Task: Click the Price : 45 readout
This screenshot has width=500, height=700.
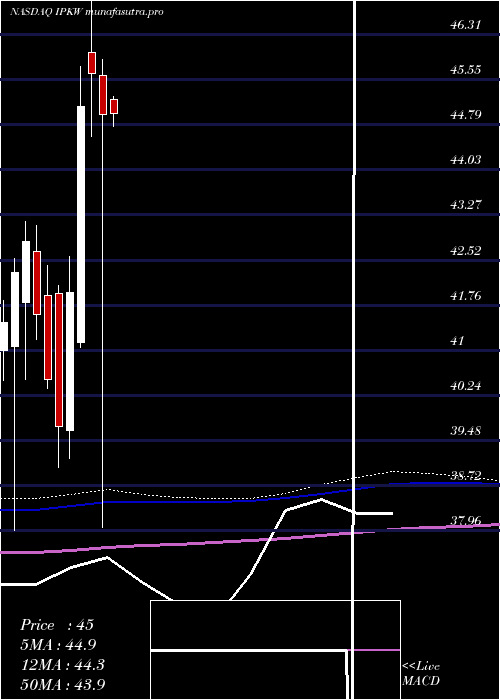Action: [57, 625]
